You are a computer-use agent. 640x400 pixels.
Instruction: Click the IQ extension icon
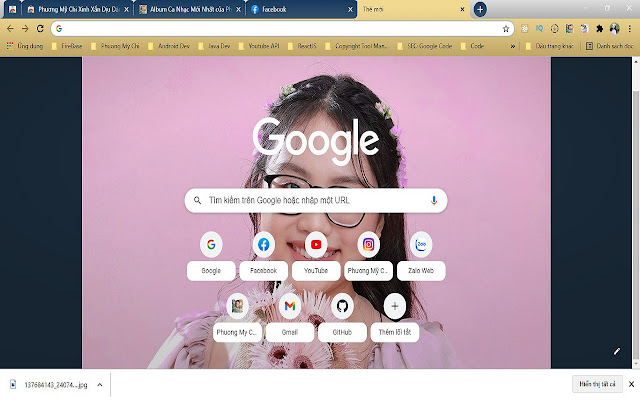[x=540, y=29]
